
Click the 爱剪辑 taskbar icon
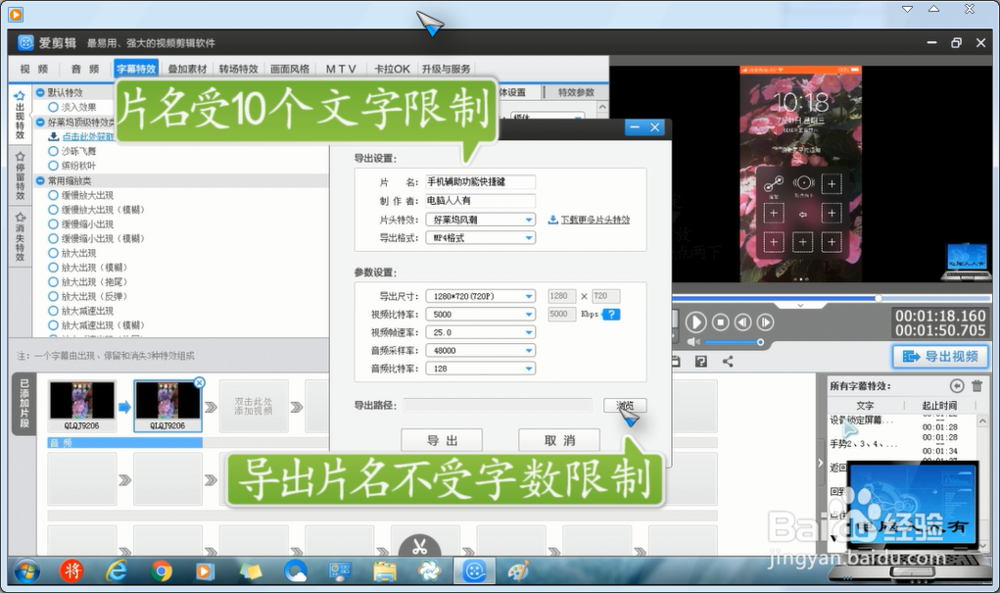pos(474,571)
